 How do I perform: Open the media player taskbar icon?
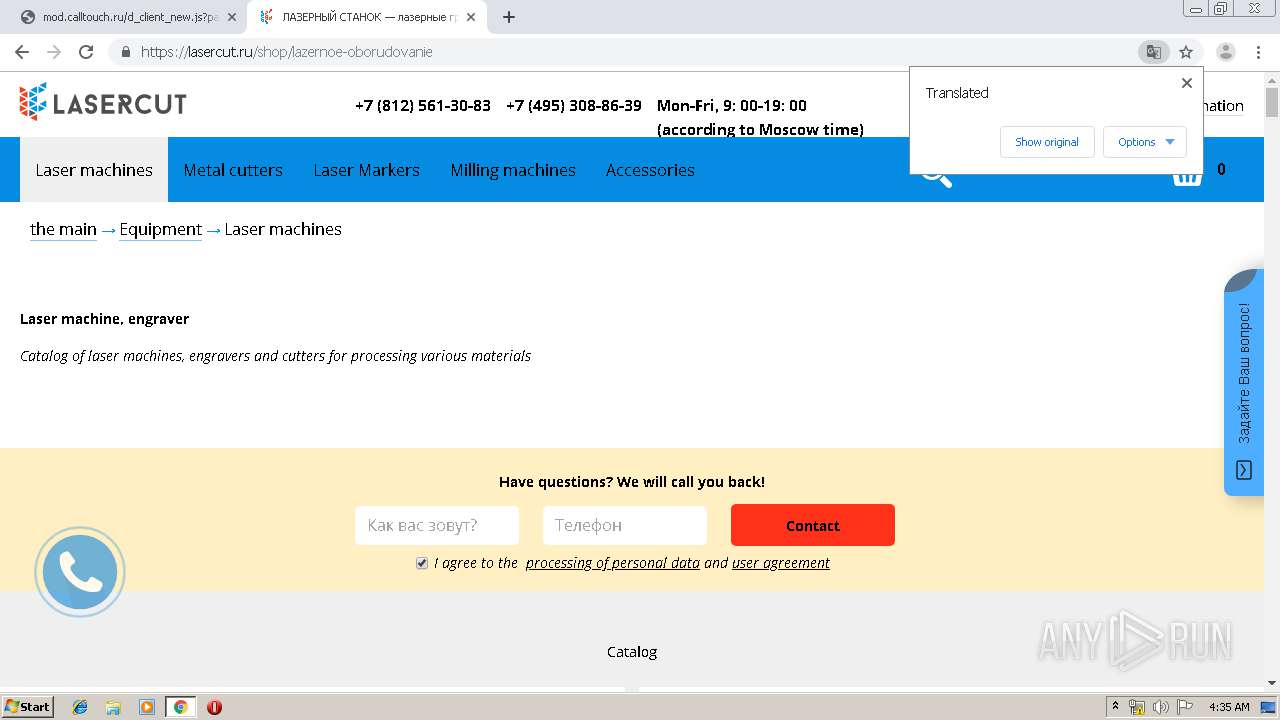147,707
